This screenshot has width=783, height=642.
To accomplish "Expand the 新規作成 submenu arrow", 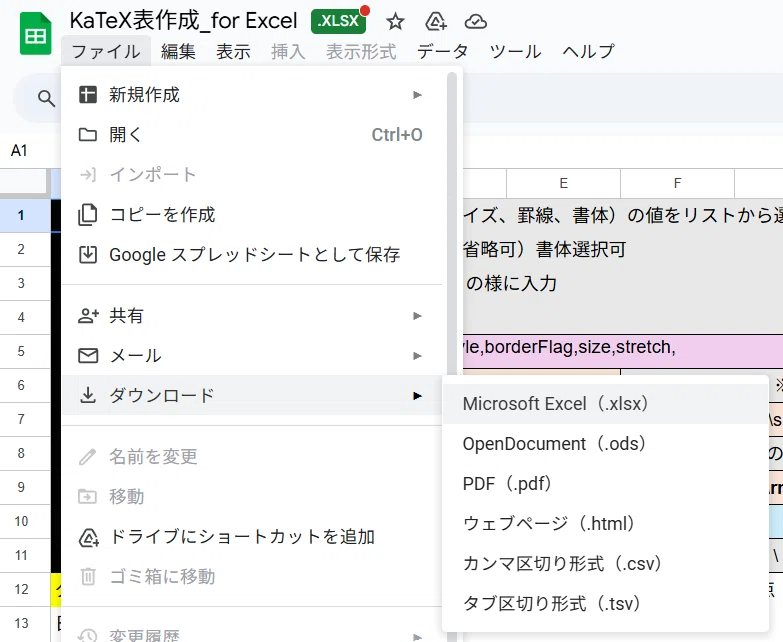I will [417, 95].
